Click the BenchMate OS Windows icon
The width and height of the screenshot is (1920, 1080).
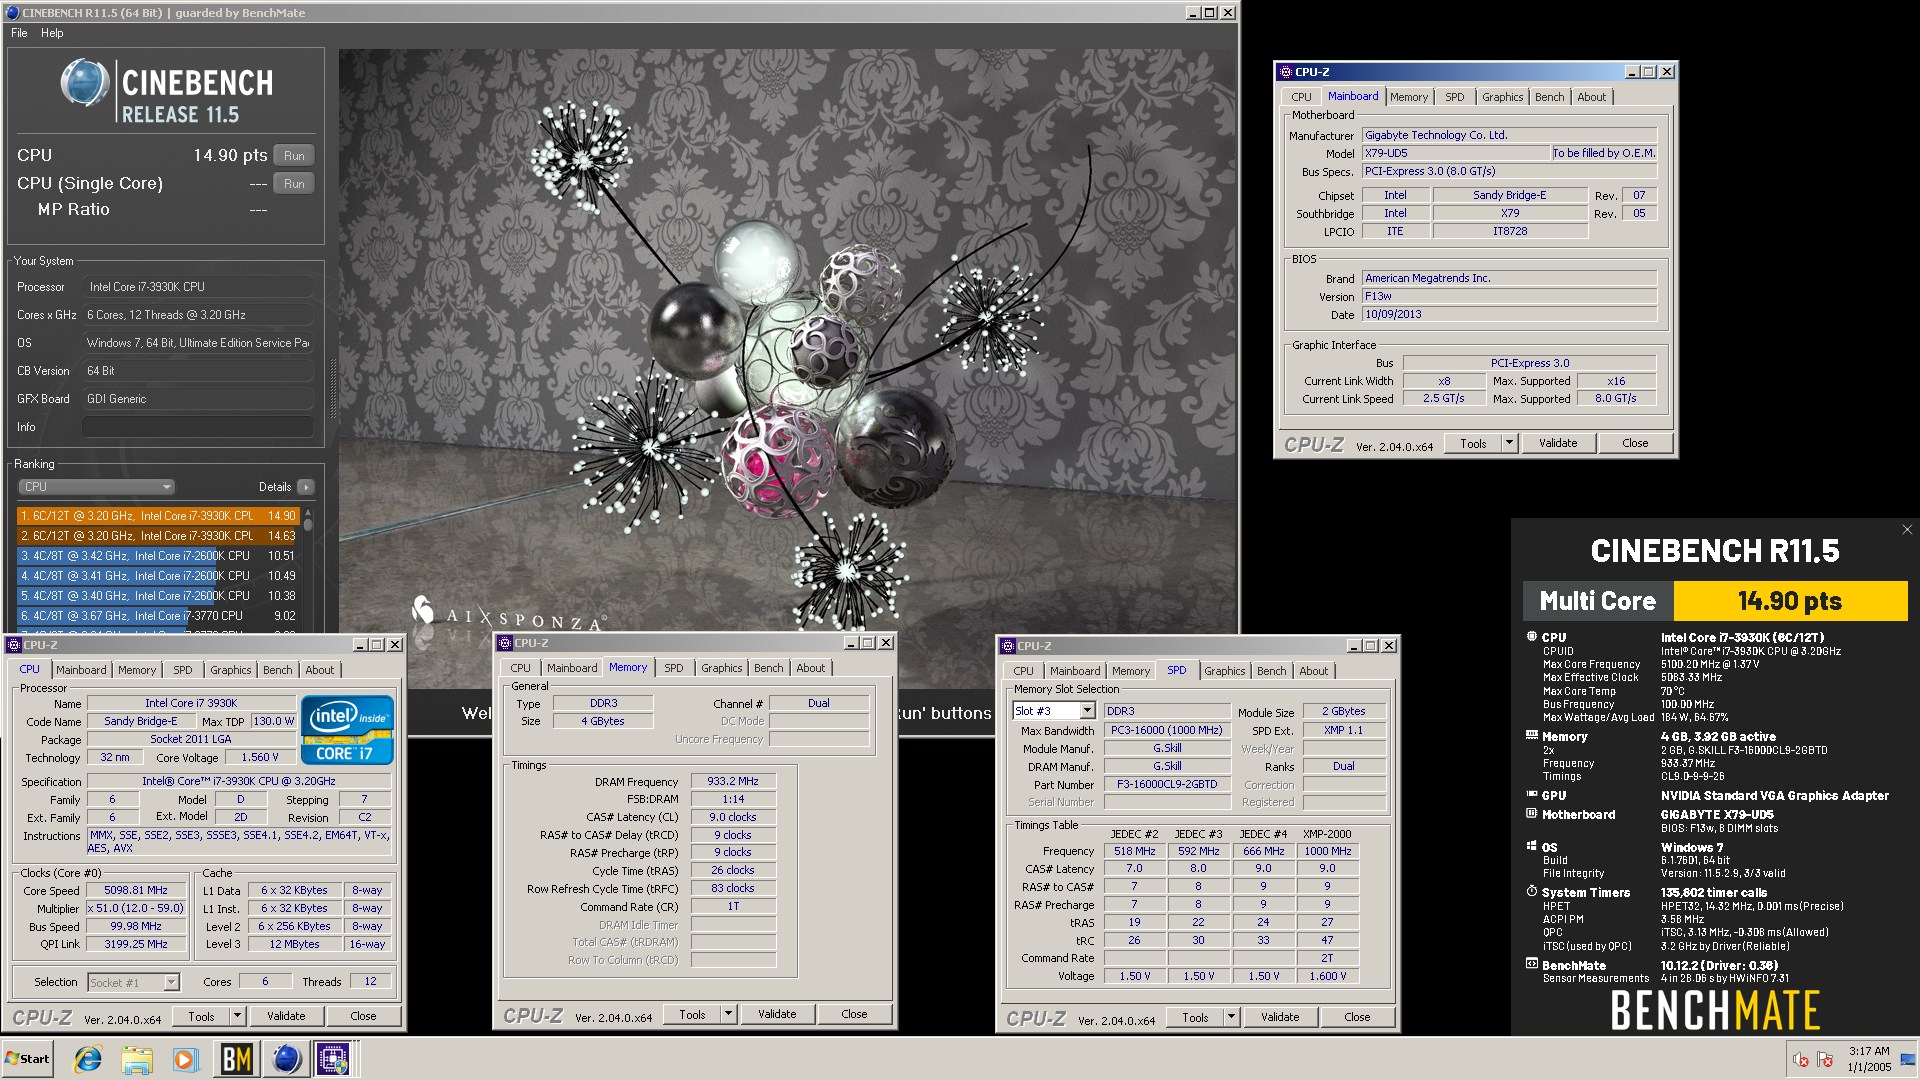pos(1531,847)
